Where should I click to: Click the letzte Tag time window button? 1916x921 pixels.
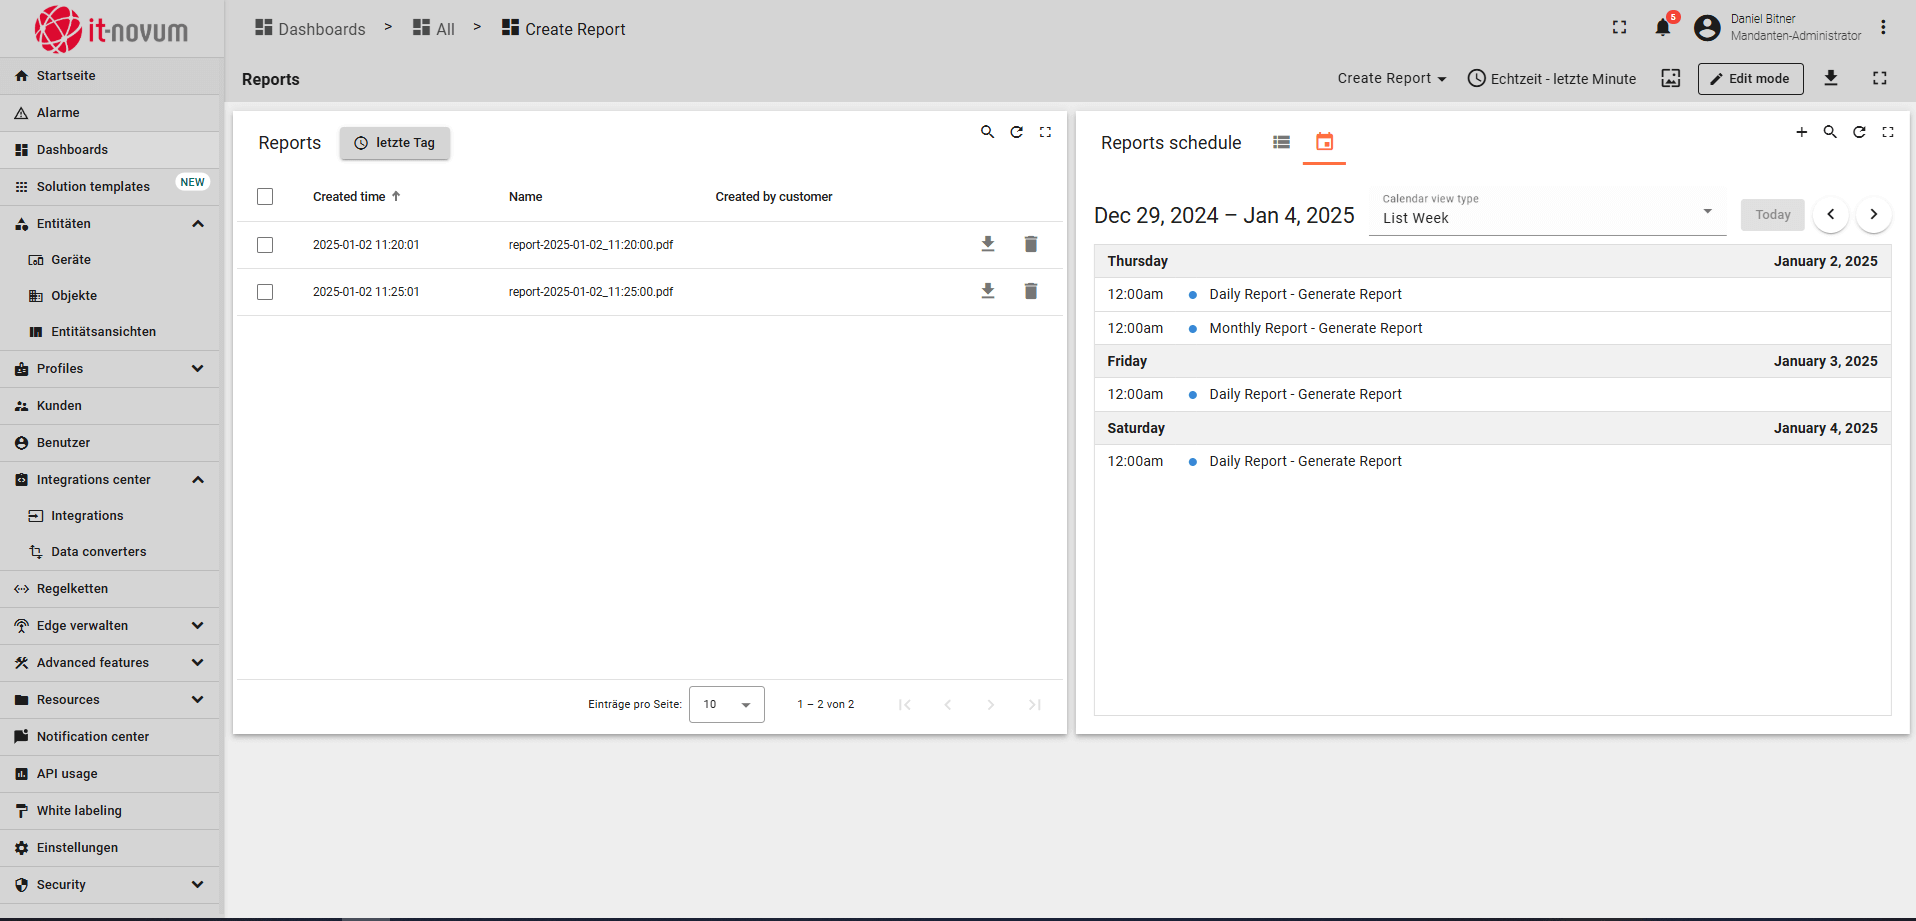tap(395, 143)
